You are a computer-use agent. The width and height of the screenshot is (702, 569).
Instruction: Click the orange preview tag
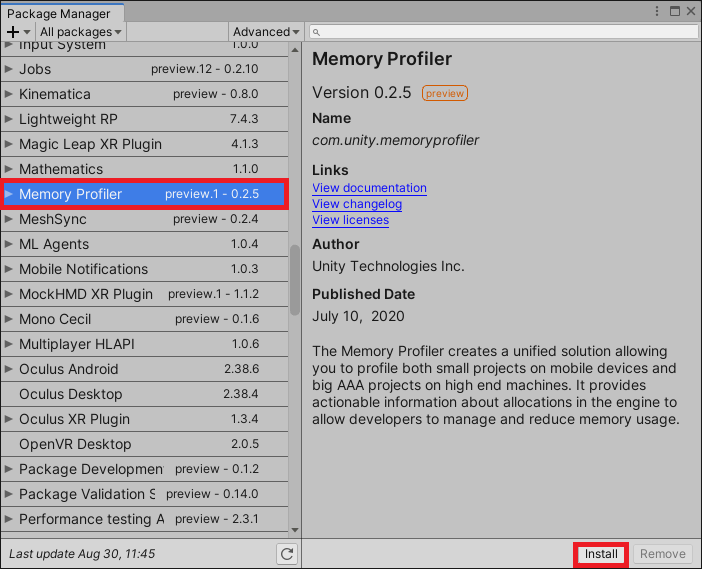445,93
